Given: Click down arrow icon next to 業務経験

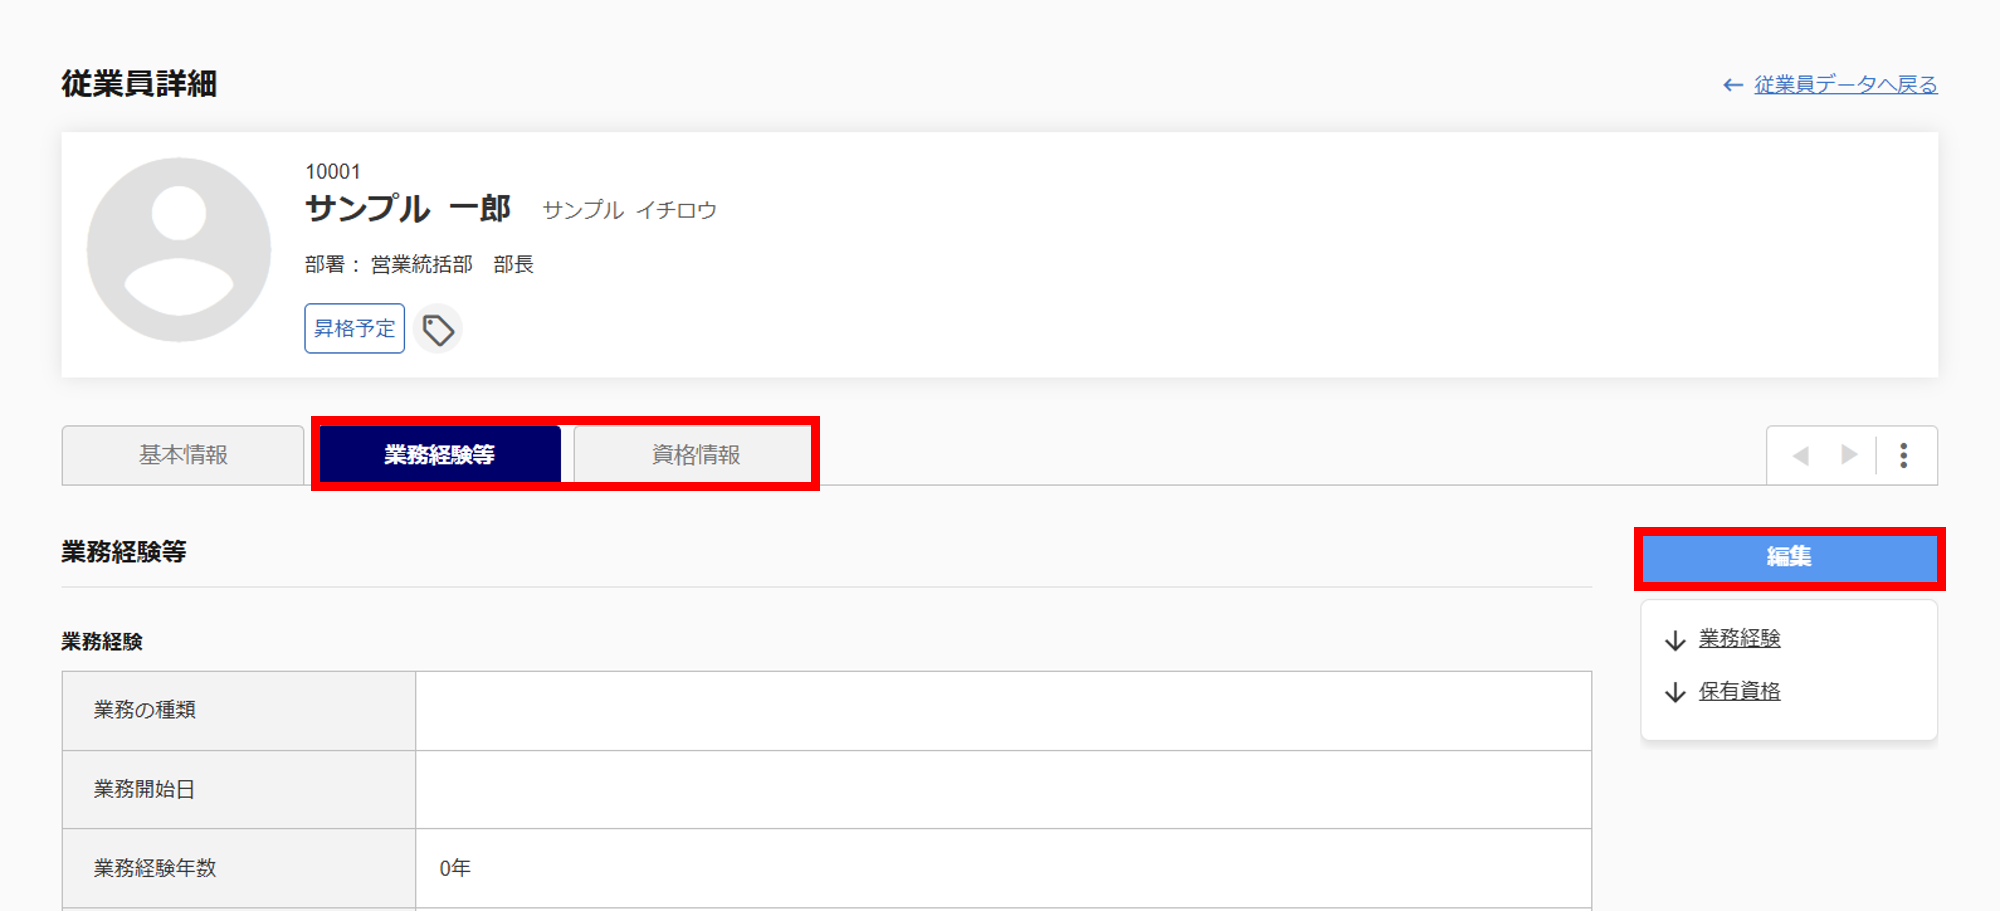Looking at the screenshot, I should point(1675,640).
